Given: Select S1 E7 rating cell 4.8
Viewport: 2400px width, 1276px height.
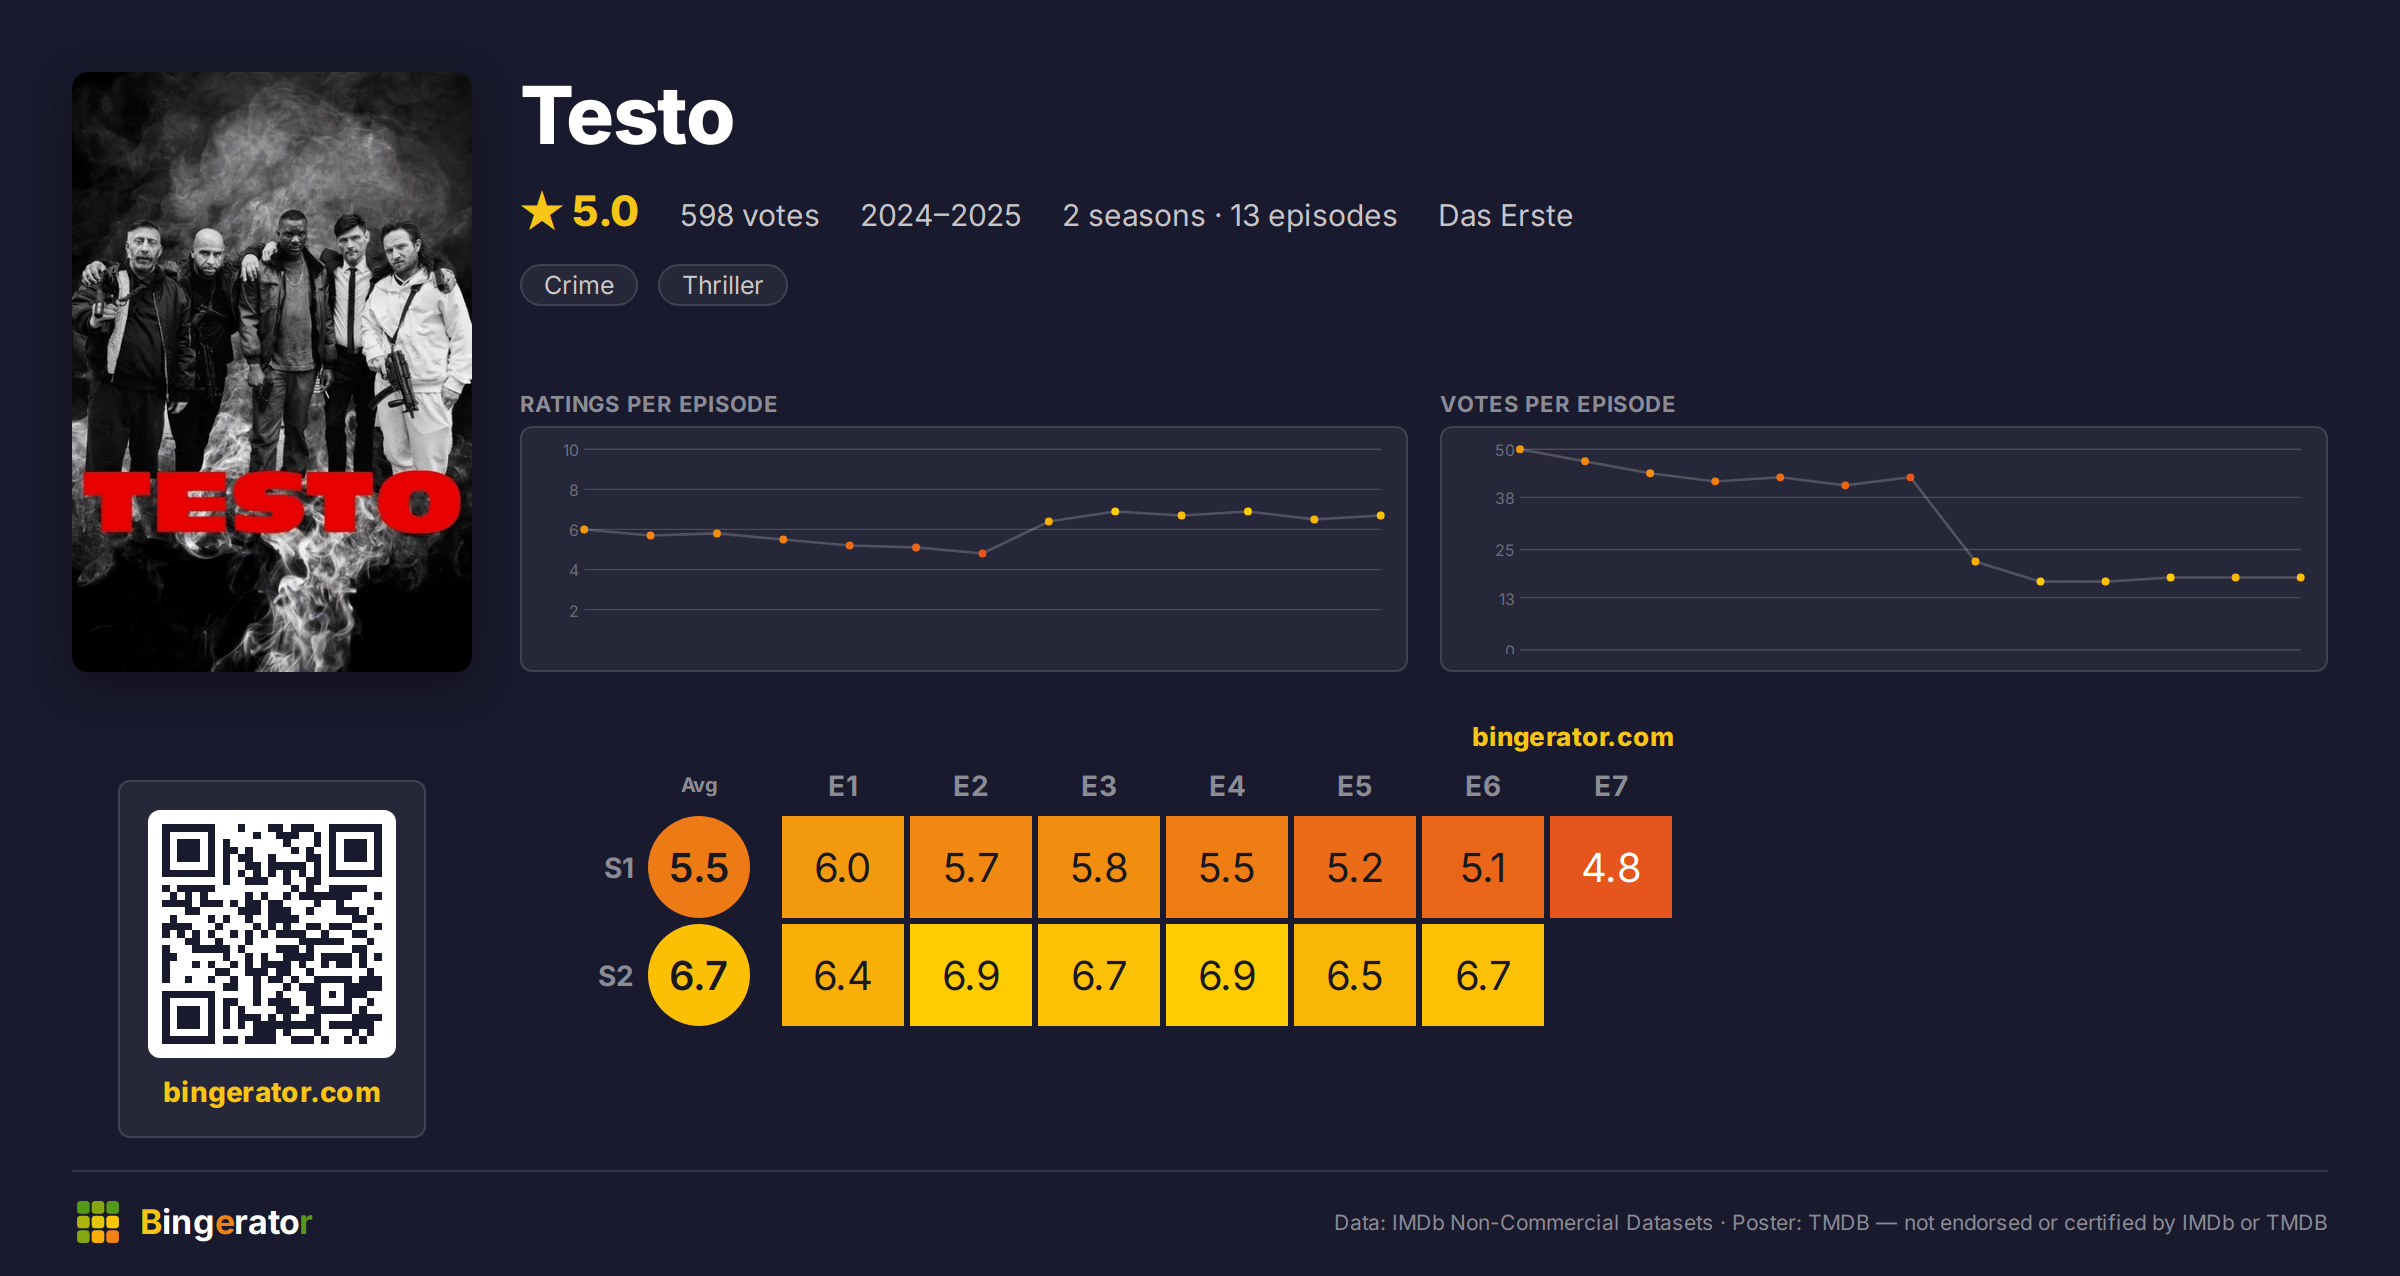Looking at the screenshot, I should pos(1611,867).
